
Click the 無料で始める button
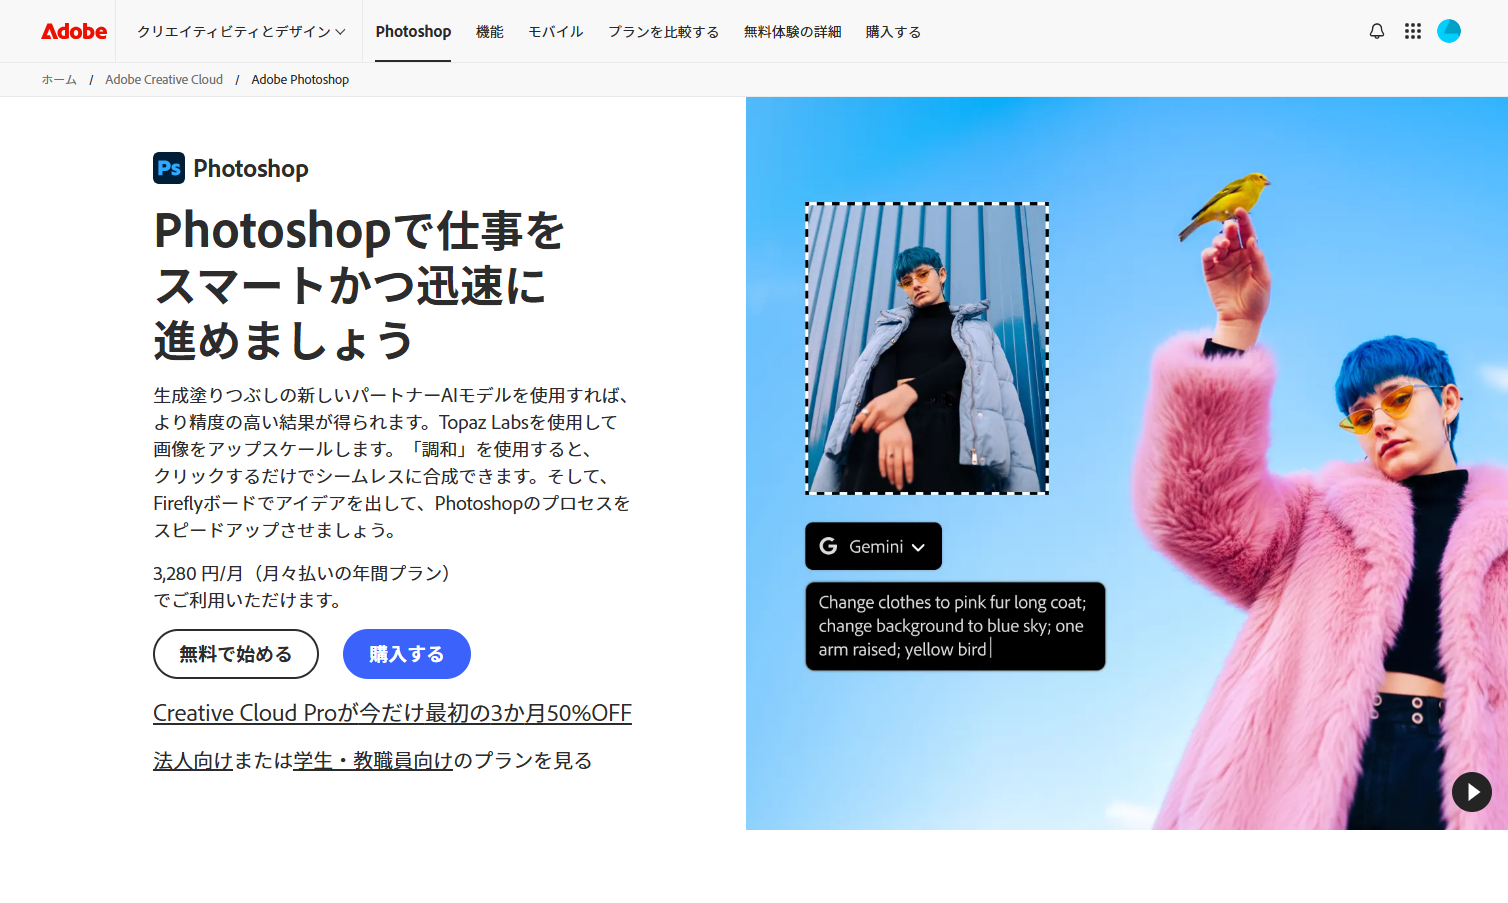236,654
